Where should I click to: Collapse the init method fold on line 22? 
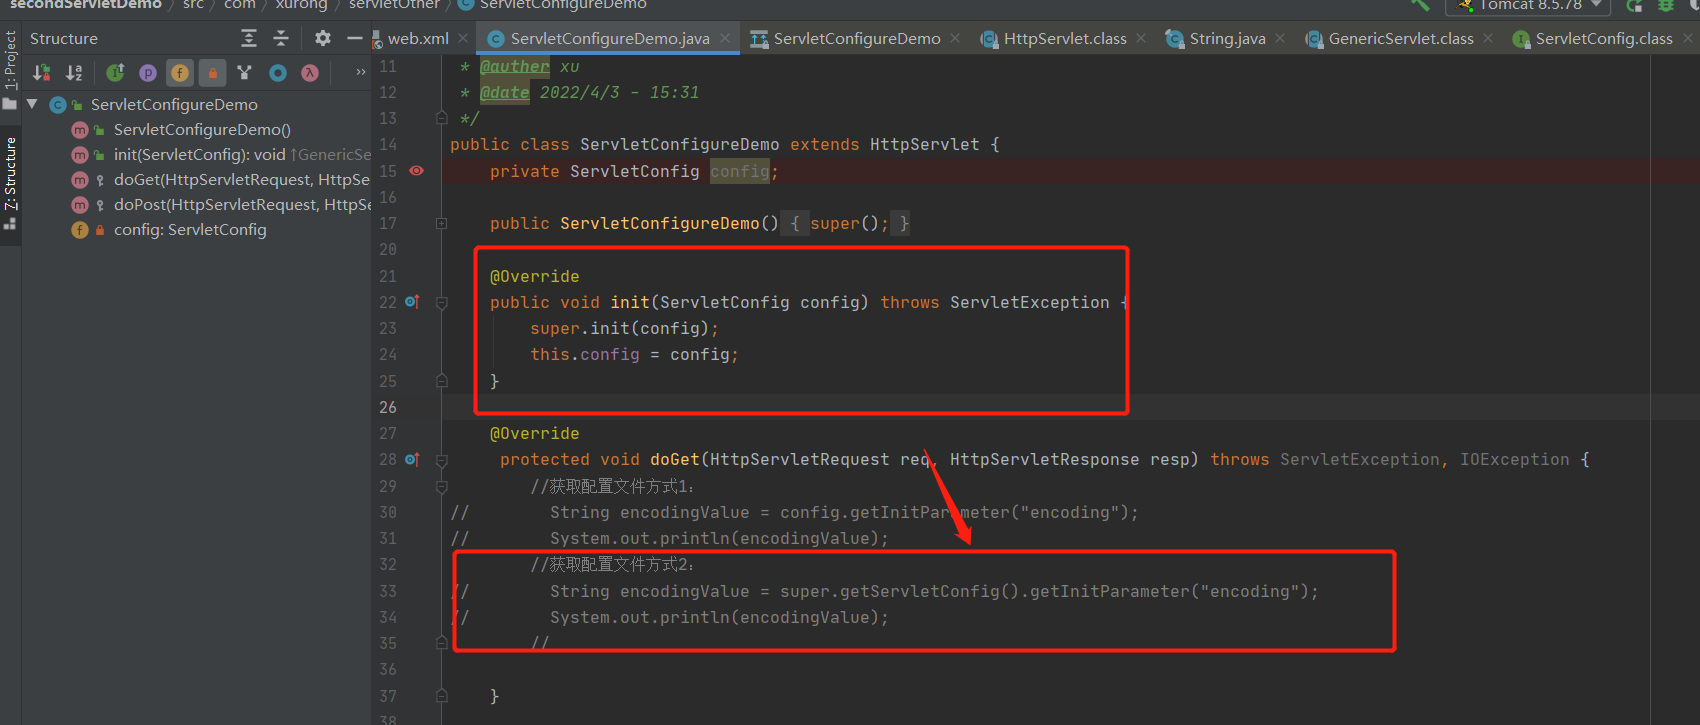point(441,302)
